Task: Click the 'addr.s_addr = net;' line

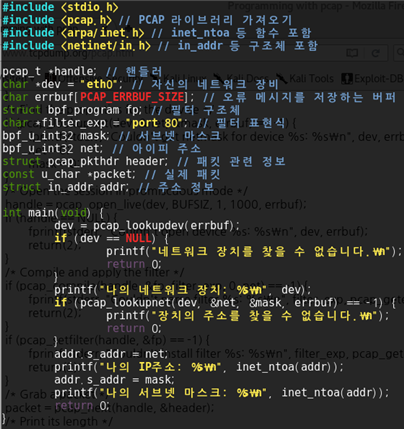Action: point(111,354)
